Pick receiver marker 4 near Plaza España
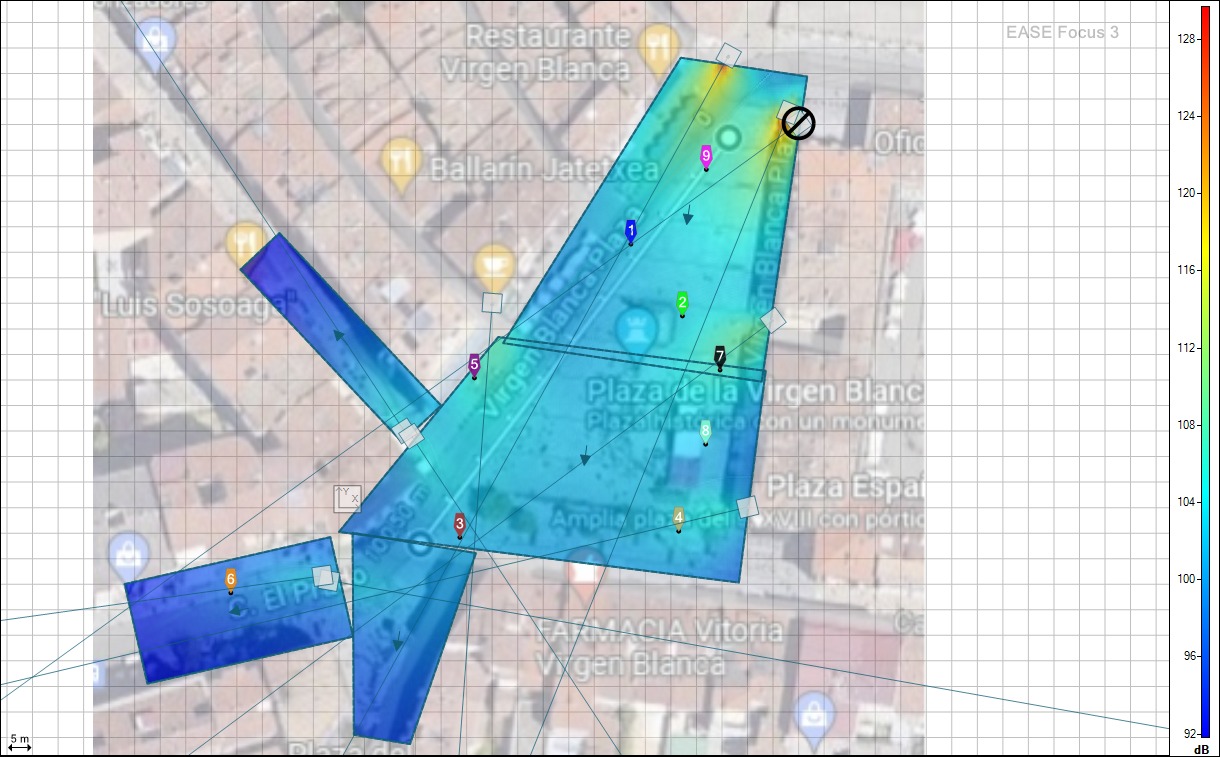The height and width of the screenshot is (757, 1220). tap(679, 518)
